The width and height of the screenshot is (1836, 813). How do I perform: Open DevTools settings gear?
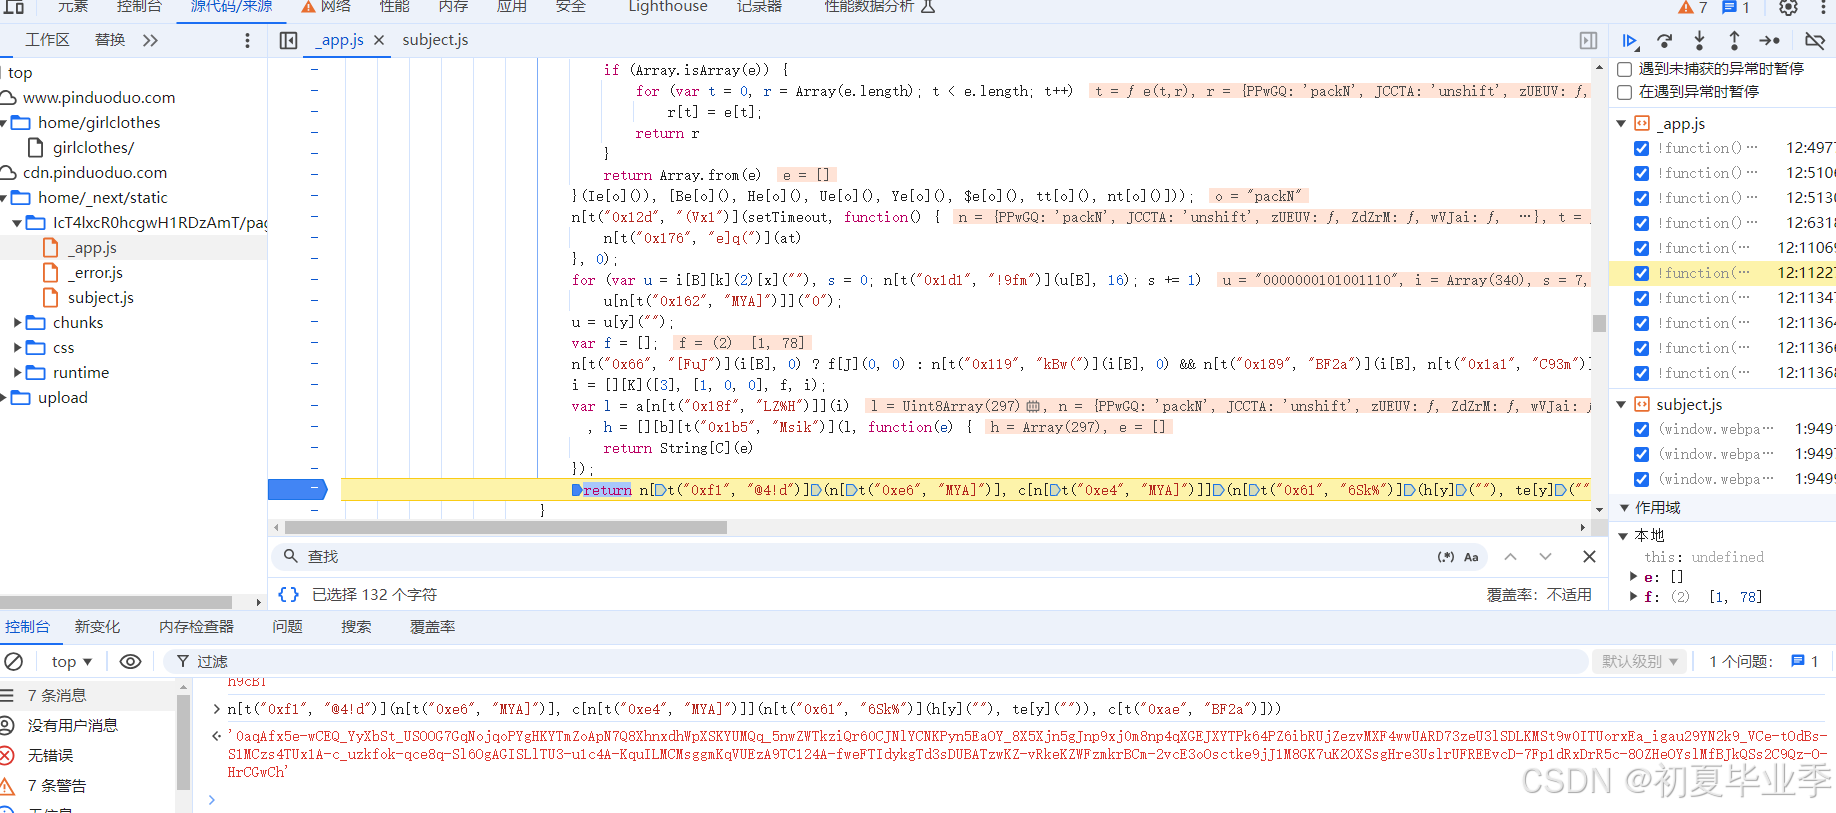[x=1789, y=7]
